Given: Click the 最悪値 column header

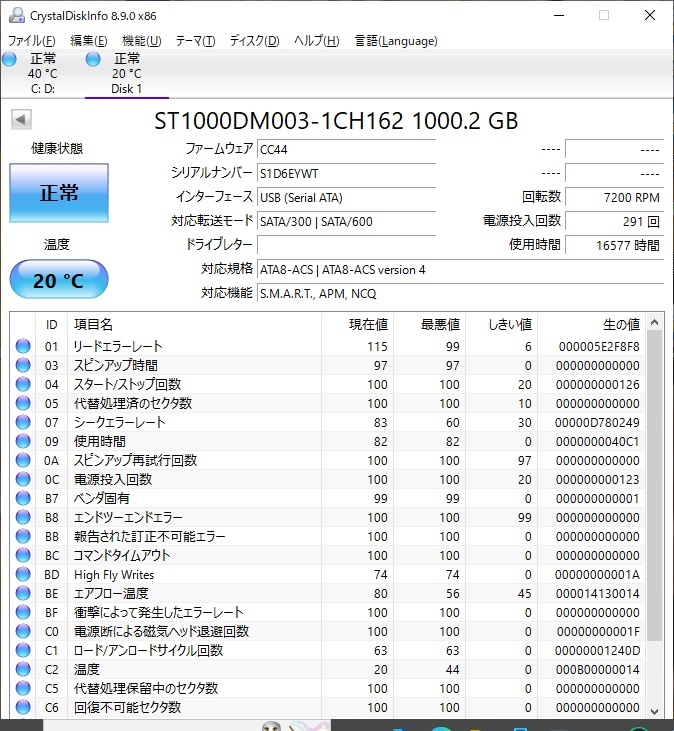Looking at the screenshot, I should click(429, 324).
